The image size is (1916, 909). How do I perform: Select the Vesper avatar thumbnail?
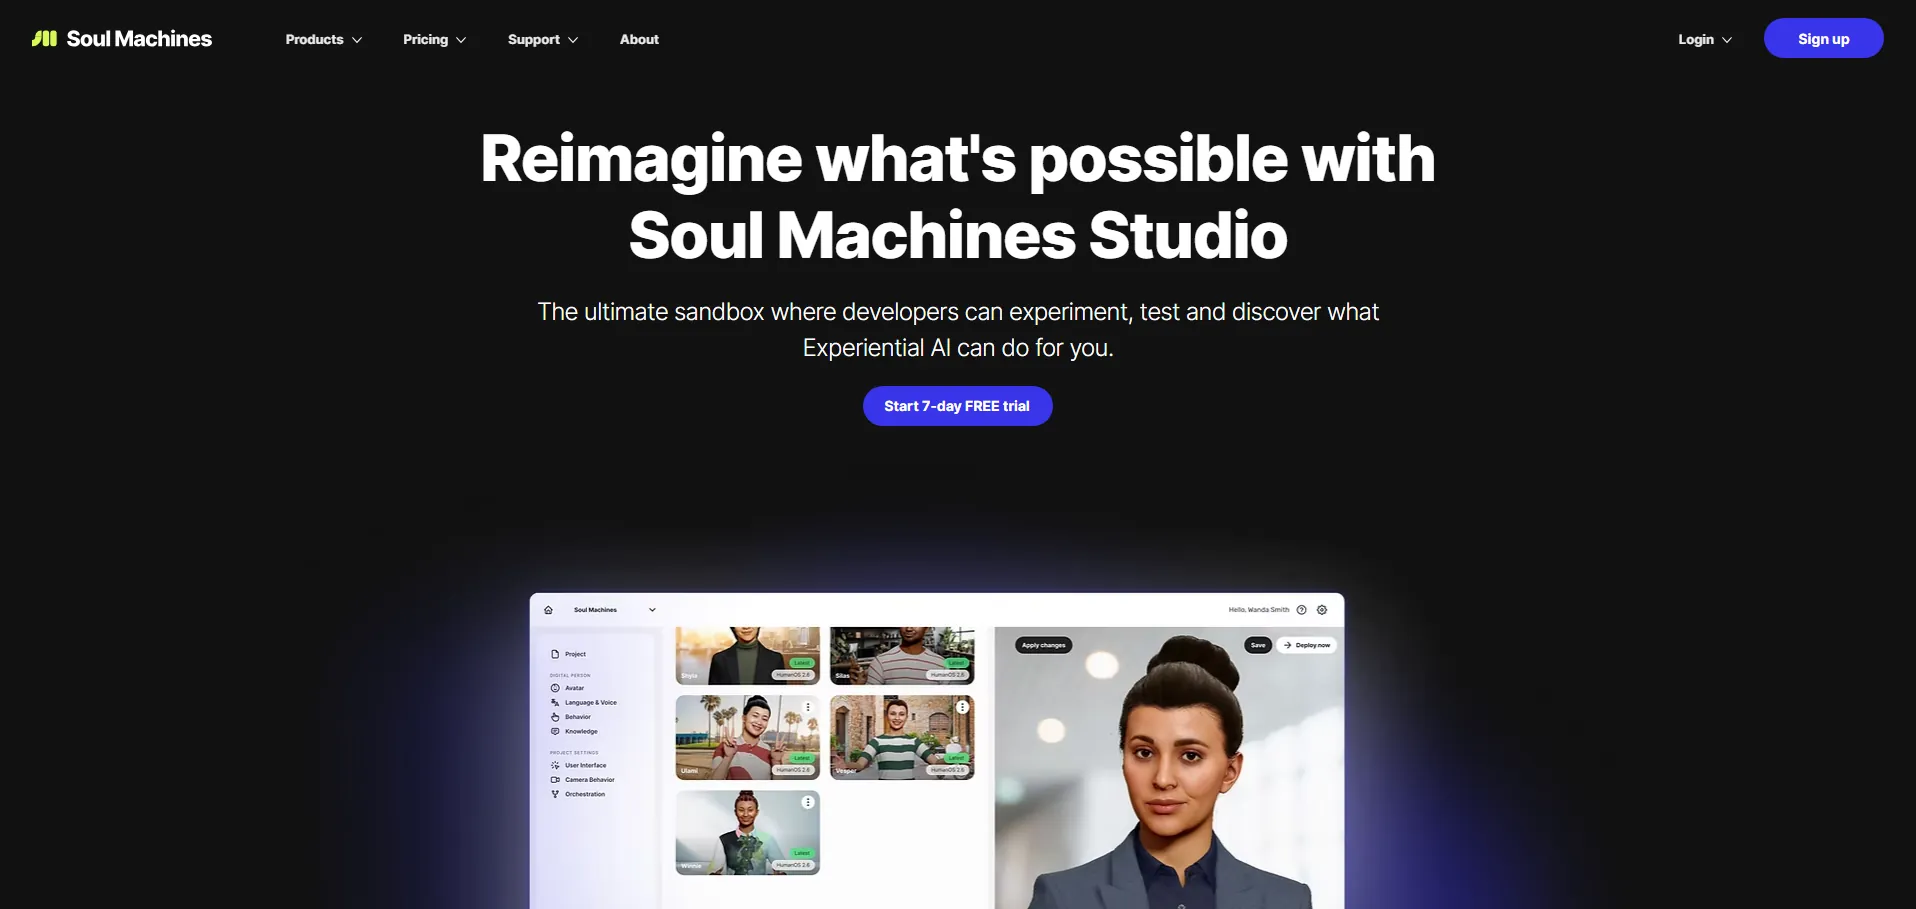point(902,738)
